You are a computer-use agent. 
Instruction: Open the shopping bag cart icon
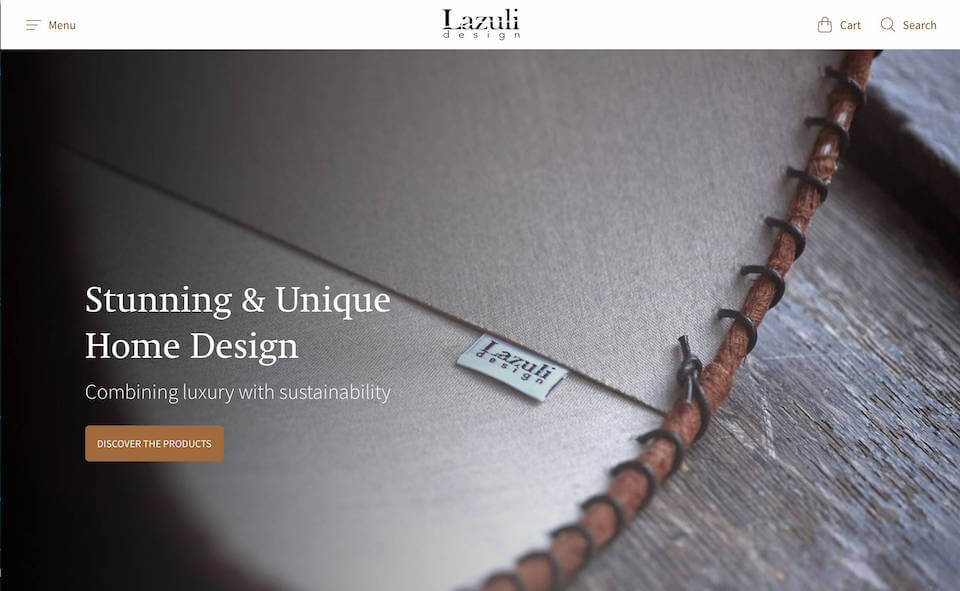[x=825, y=25]
